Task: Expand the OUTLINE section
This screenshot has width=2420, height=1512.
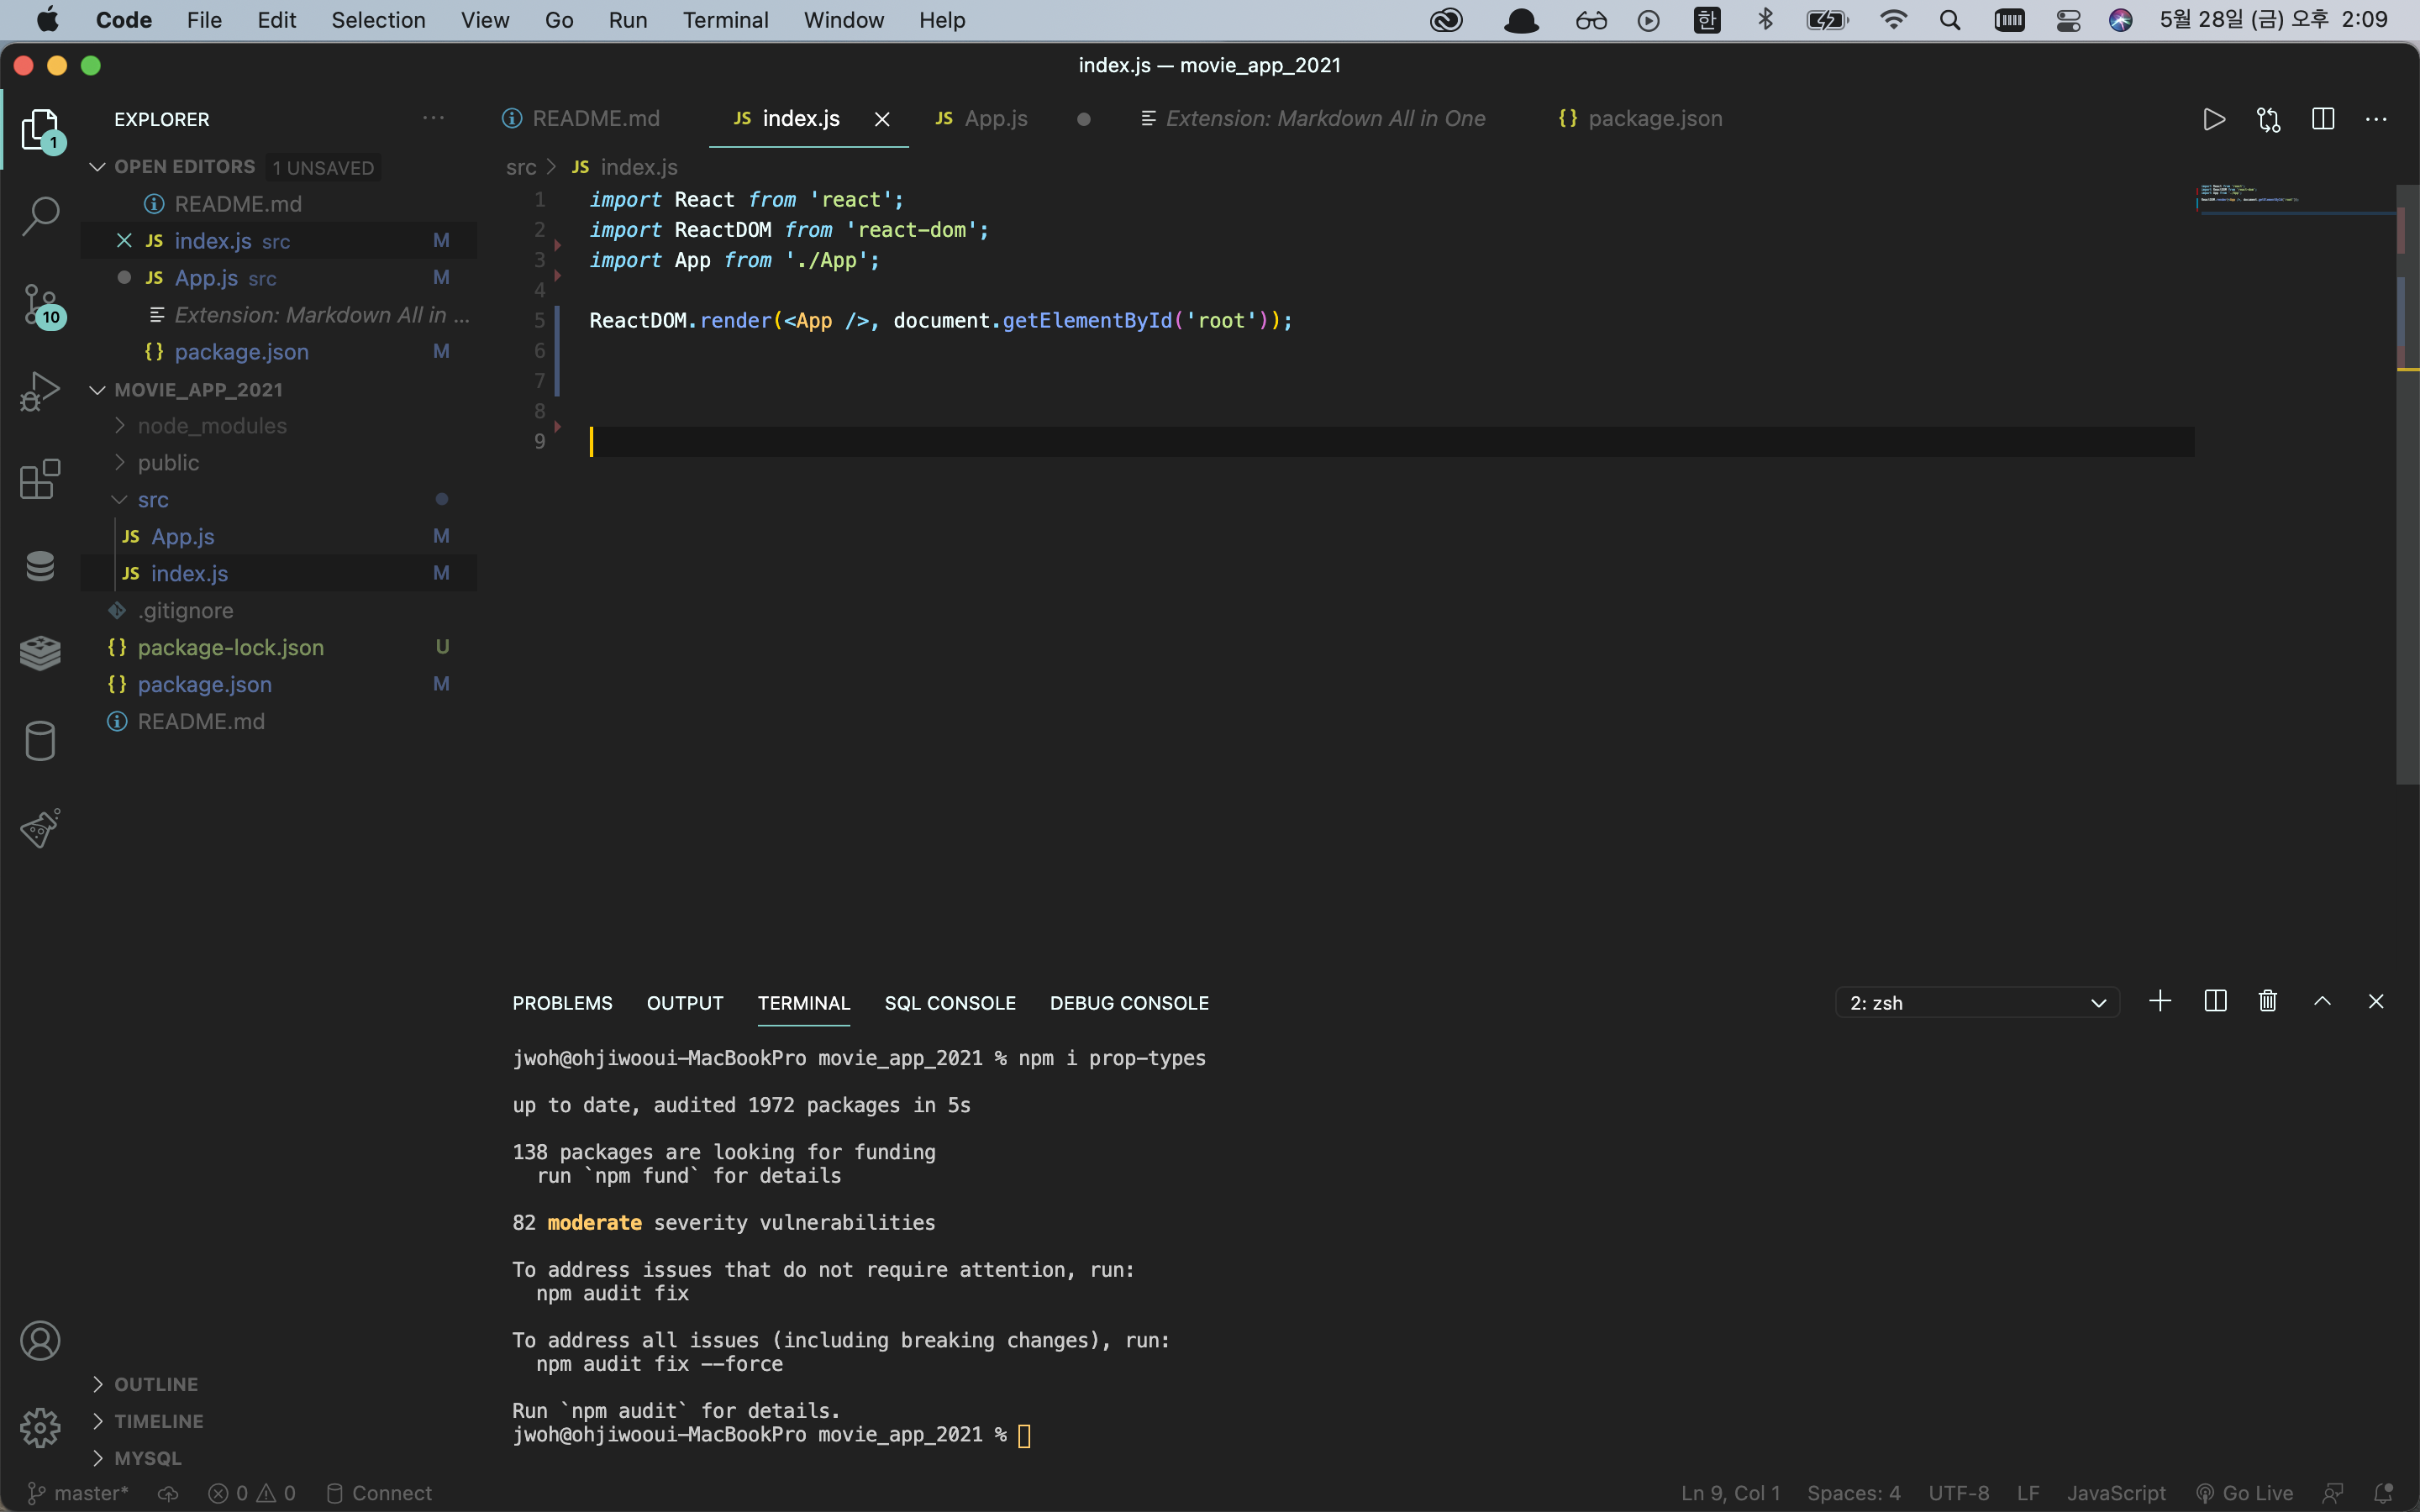Action: [x=156, y=1384]
